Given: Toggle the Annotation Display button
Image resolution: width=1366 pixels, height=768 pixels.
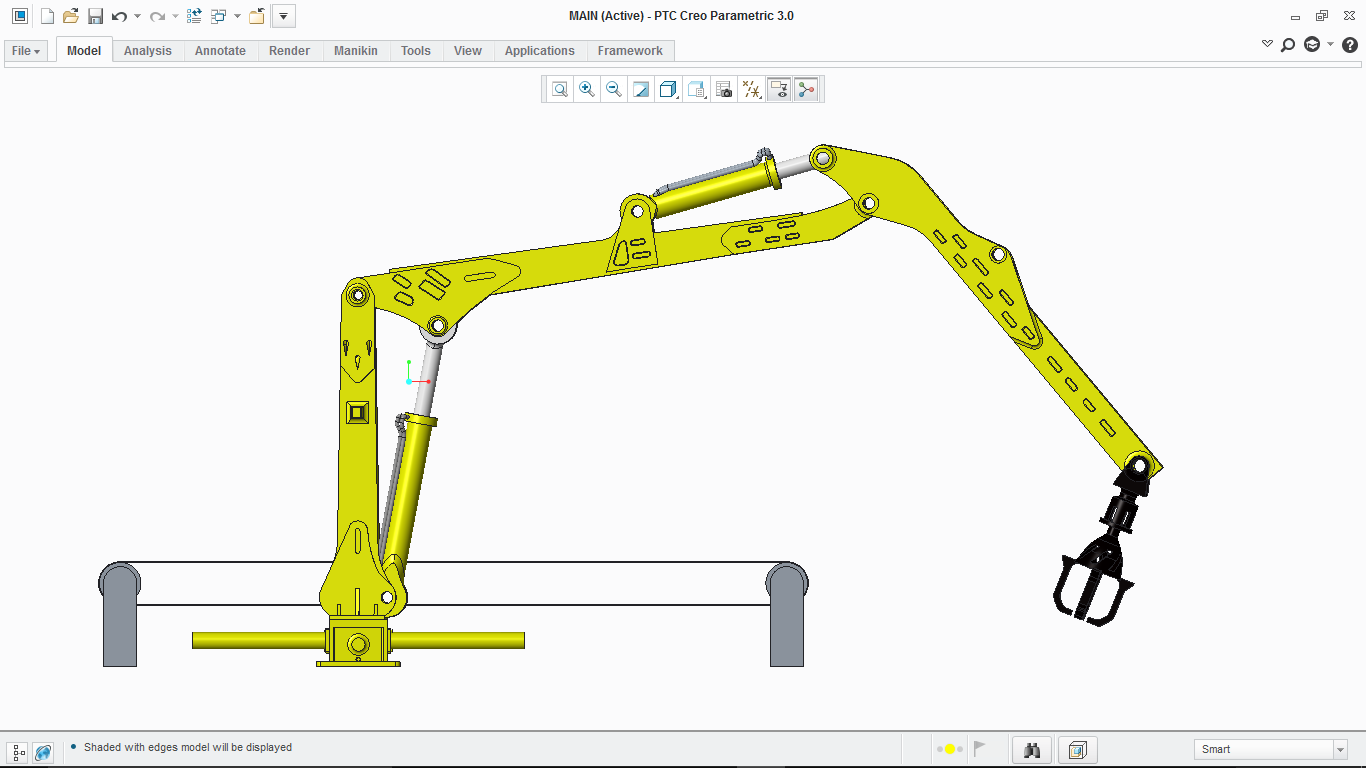Looking at the screenshot, I should (779, 90).
